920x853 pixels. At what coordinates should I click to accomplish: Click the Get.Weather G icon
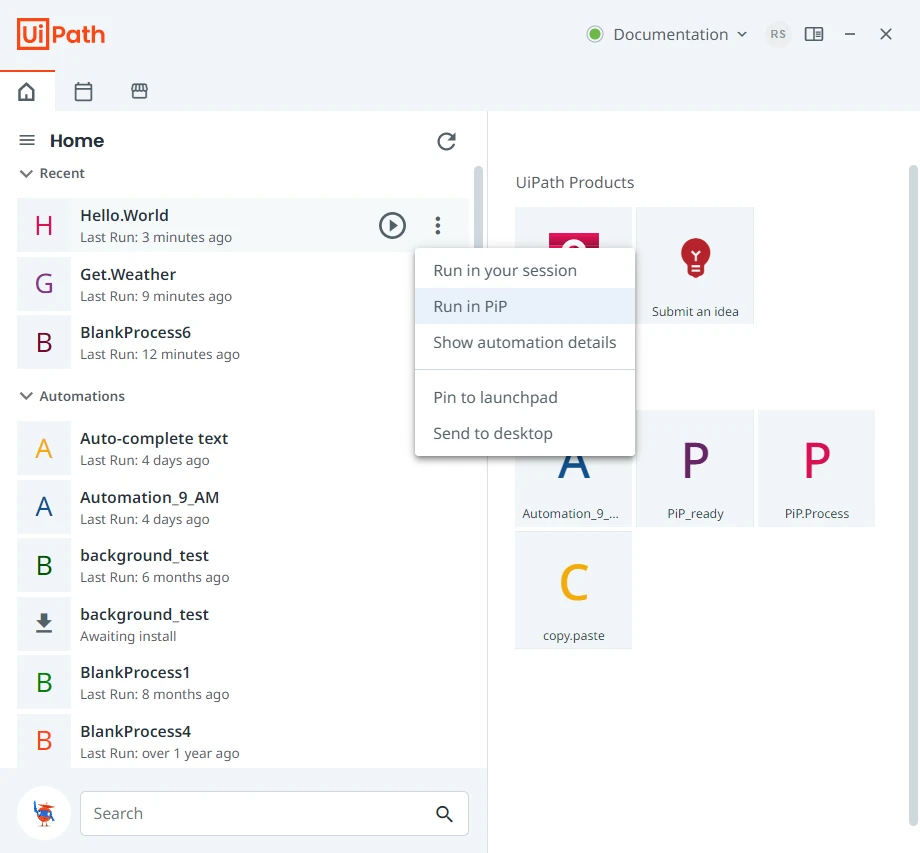click(44, 284)
